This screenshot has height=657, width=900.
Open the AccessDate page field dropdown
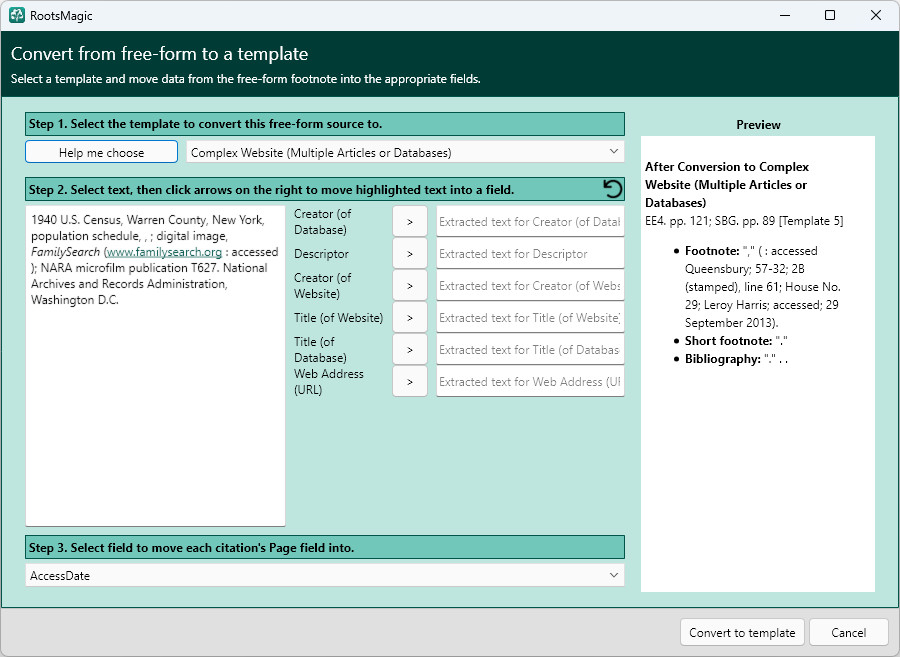pos(325,576)
